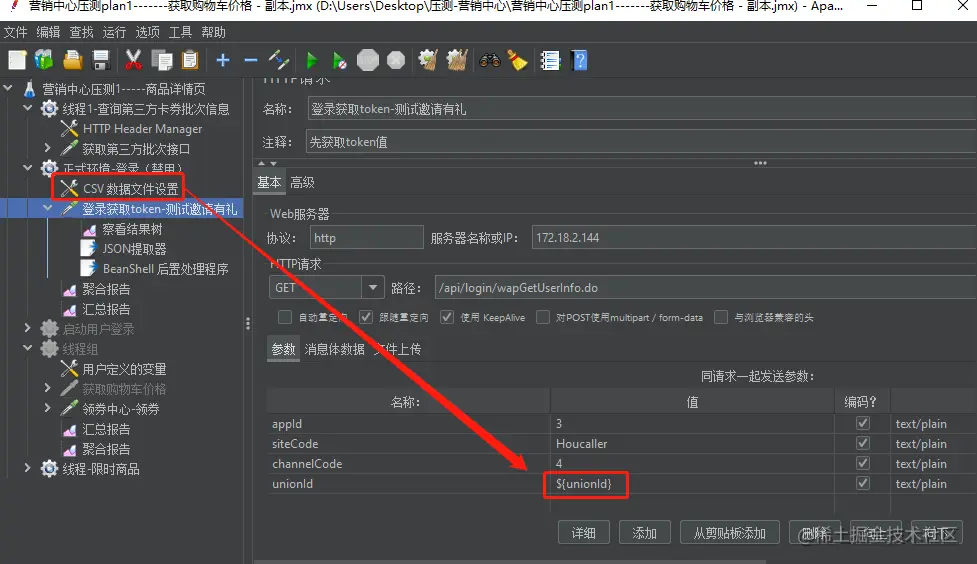Save the test plan with floppy disk icon
The height and width of the screenshot is (564, 977).
101,60
